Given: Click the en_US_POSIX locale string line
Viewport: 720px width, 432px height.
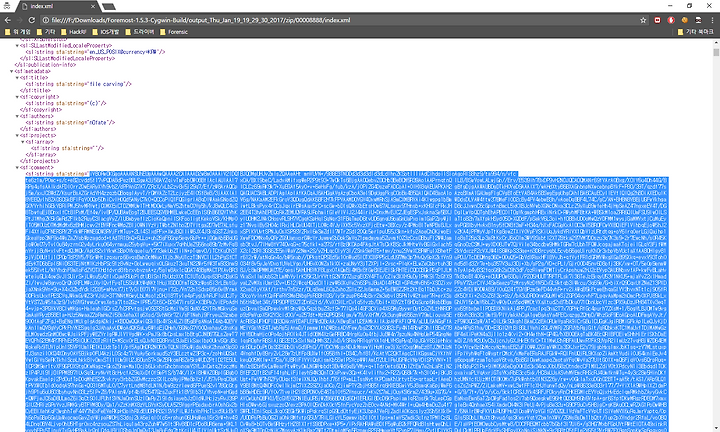Looking at the screenshot, I should pos(95,52).
